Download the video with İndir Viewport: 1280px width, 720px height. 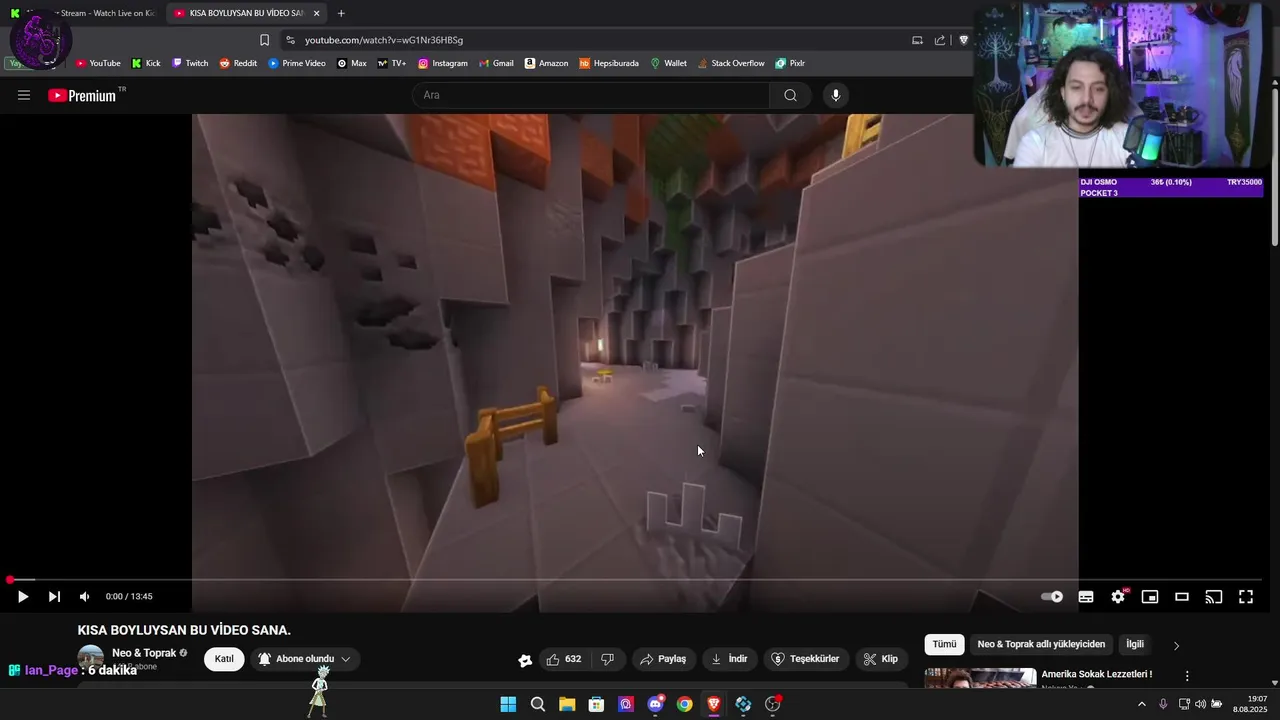tap(729, 659)
